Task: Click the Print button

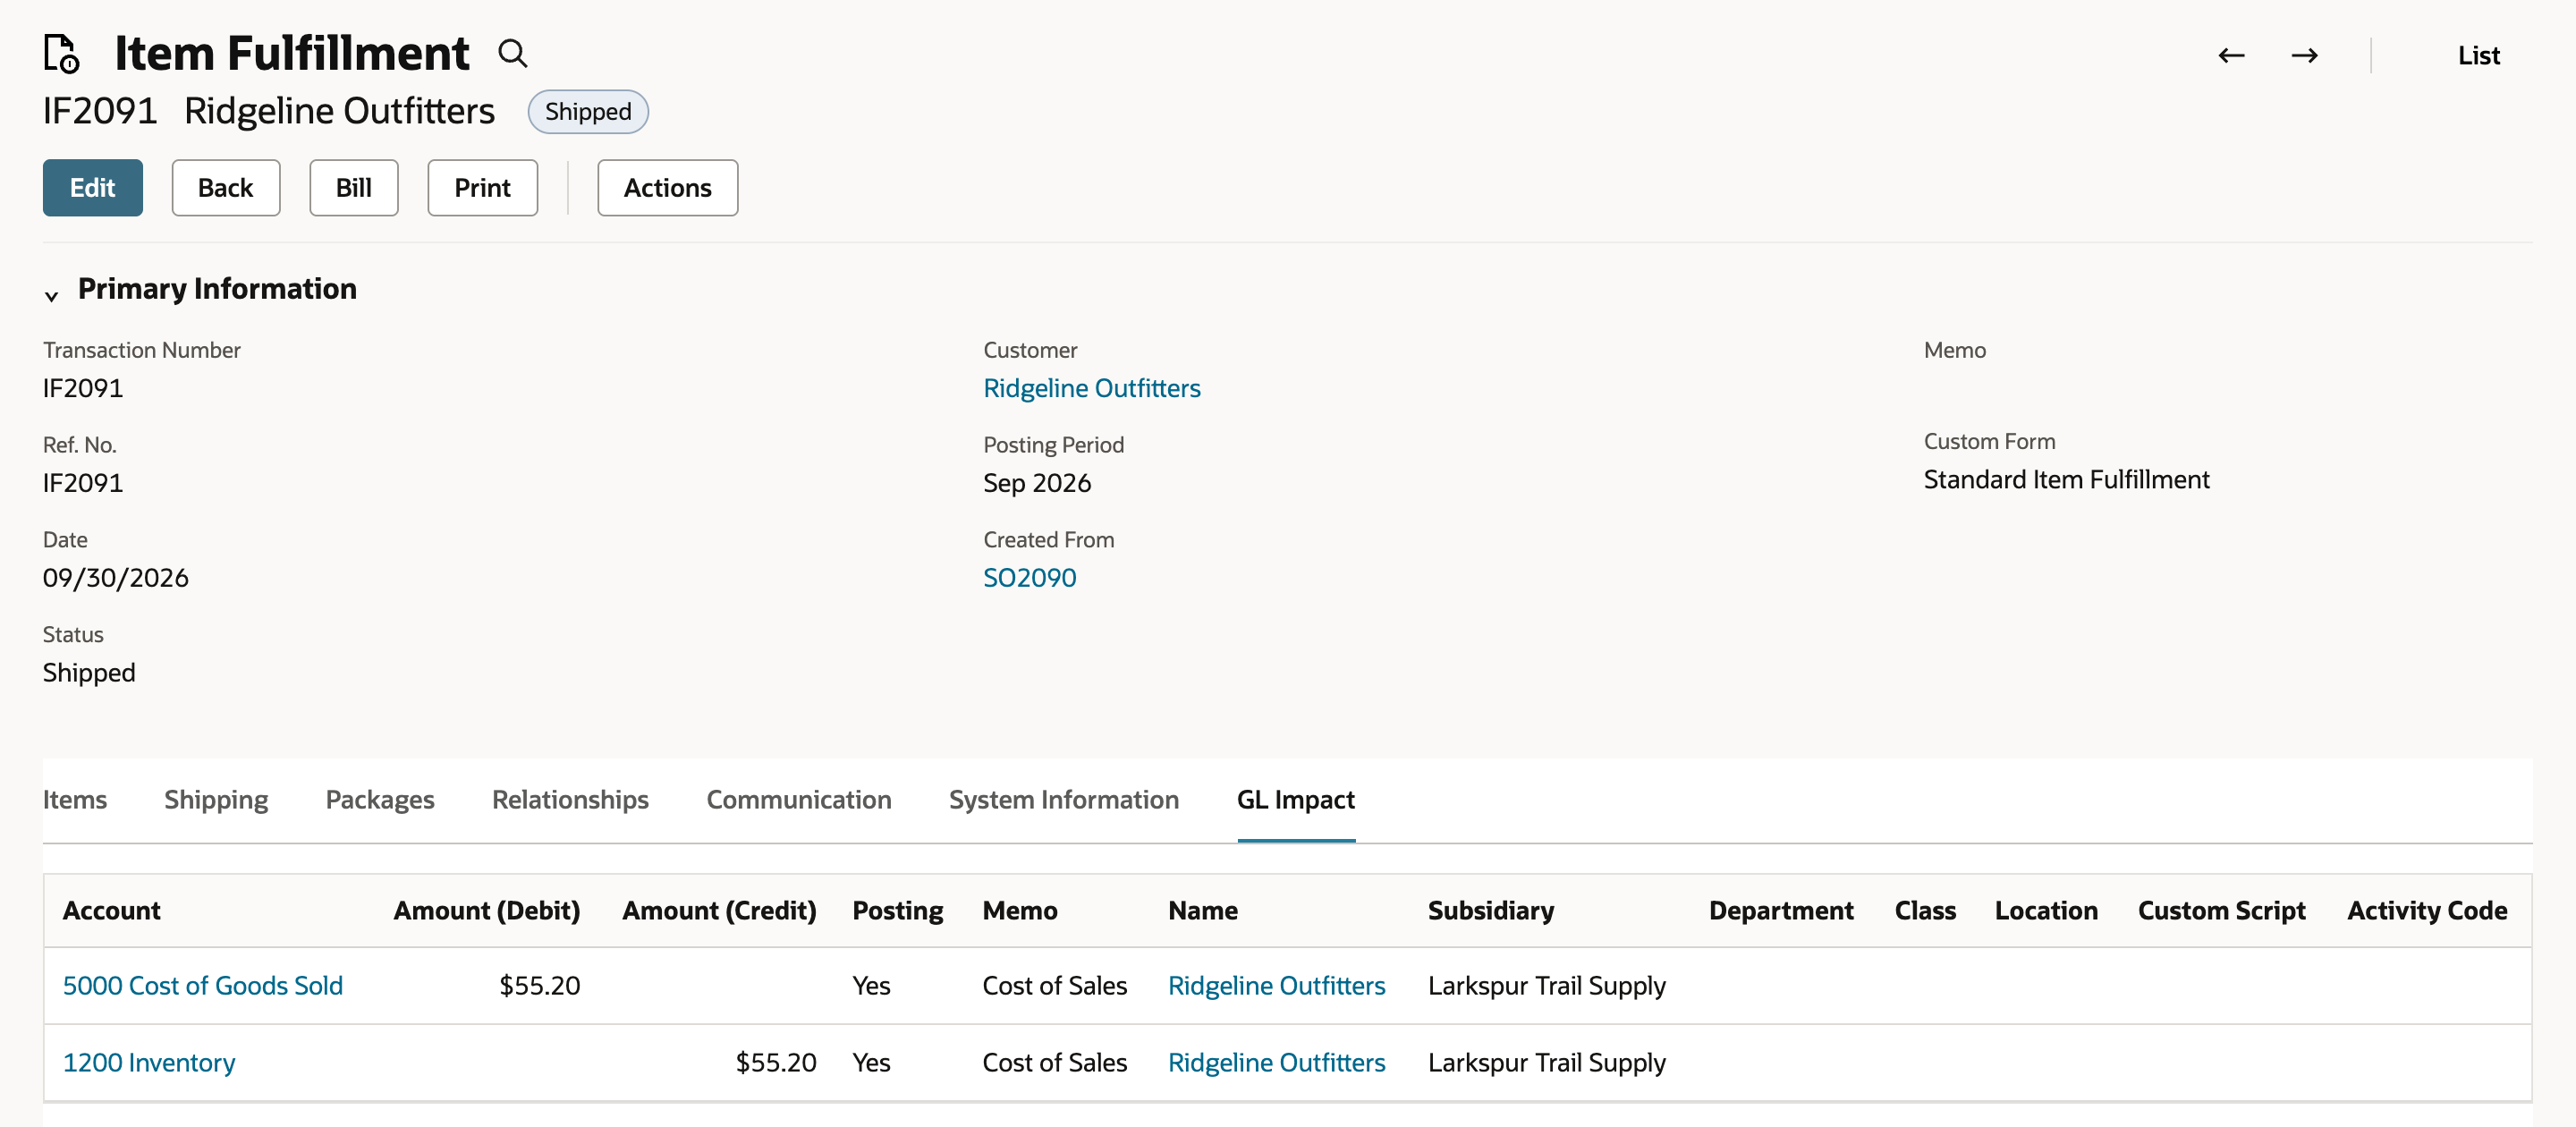Action: coord(483,188)
